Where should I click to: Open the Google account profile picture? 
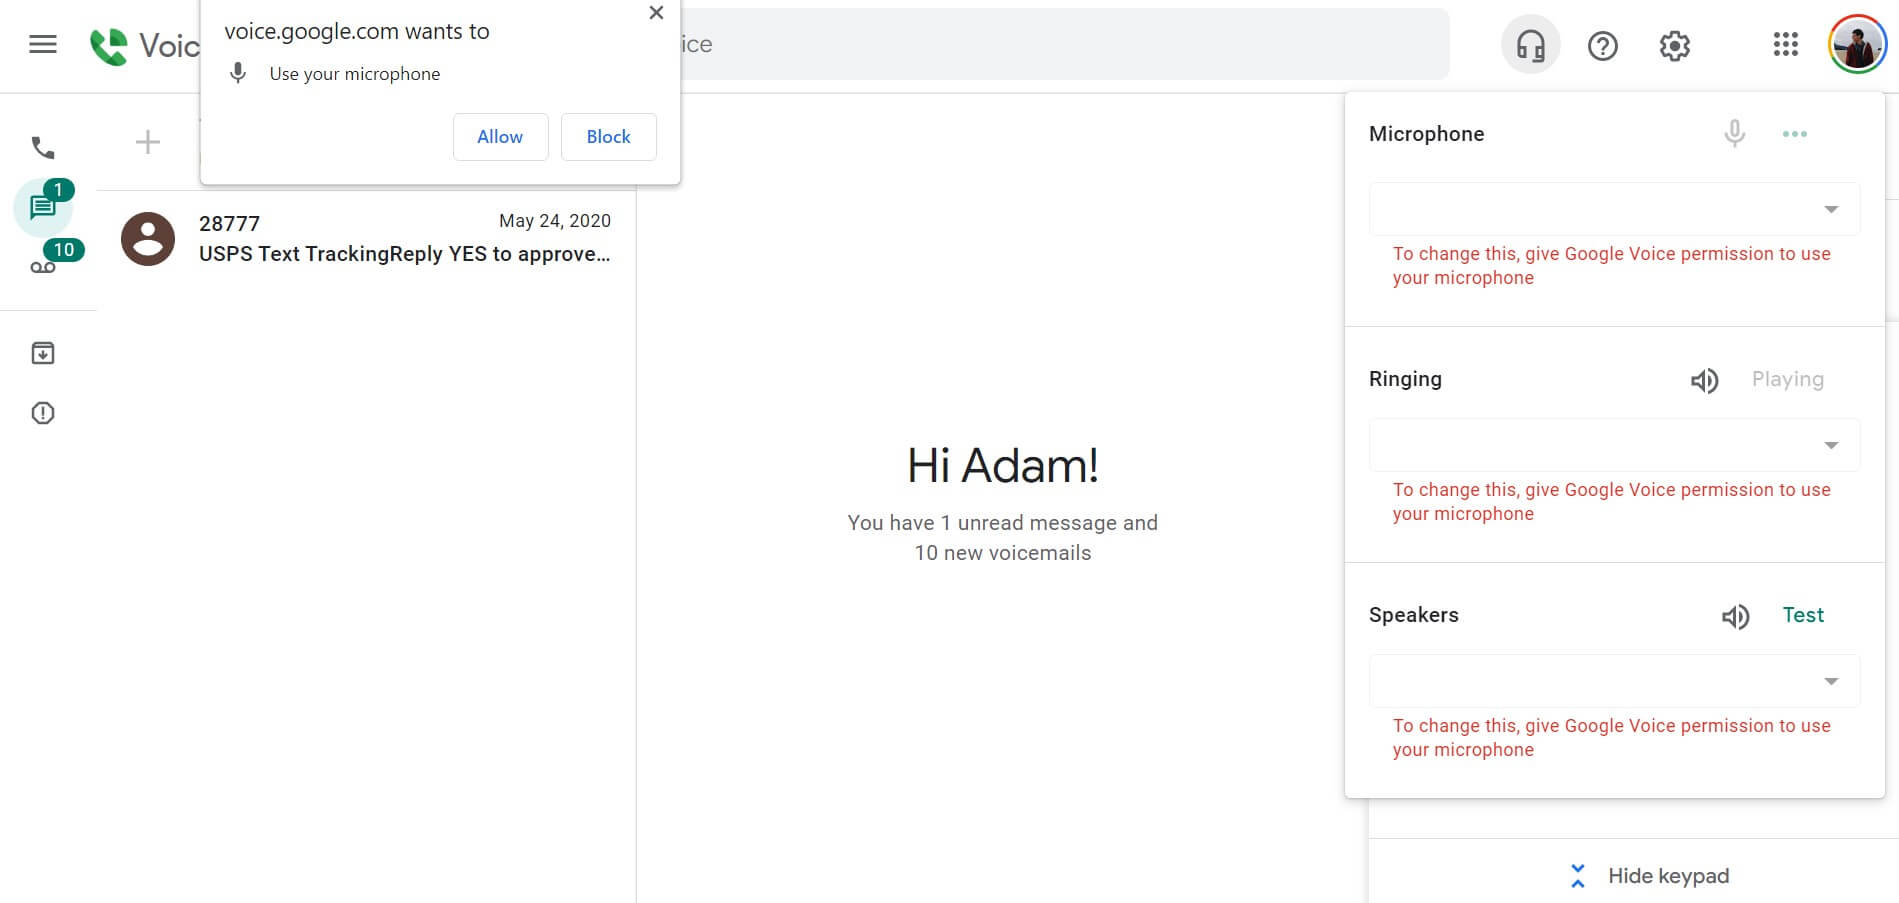(1858, 45)
